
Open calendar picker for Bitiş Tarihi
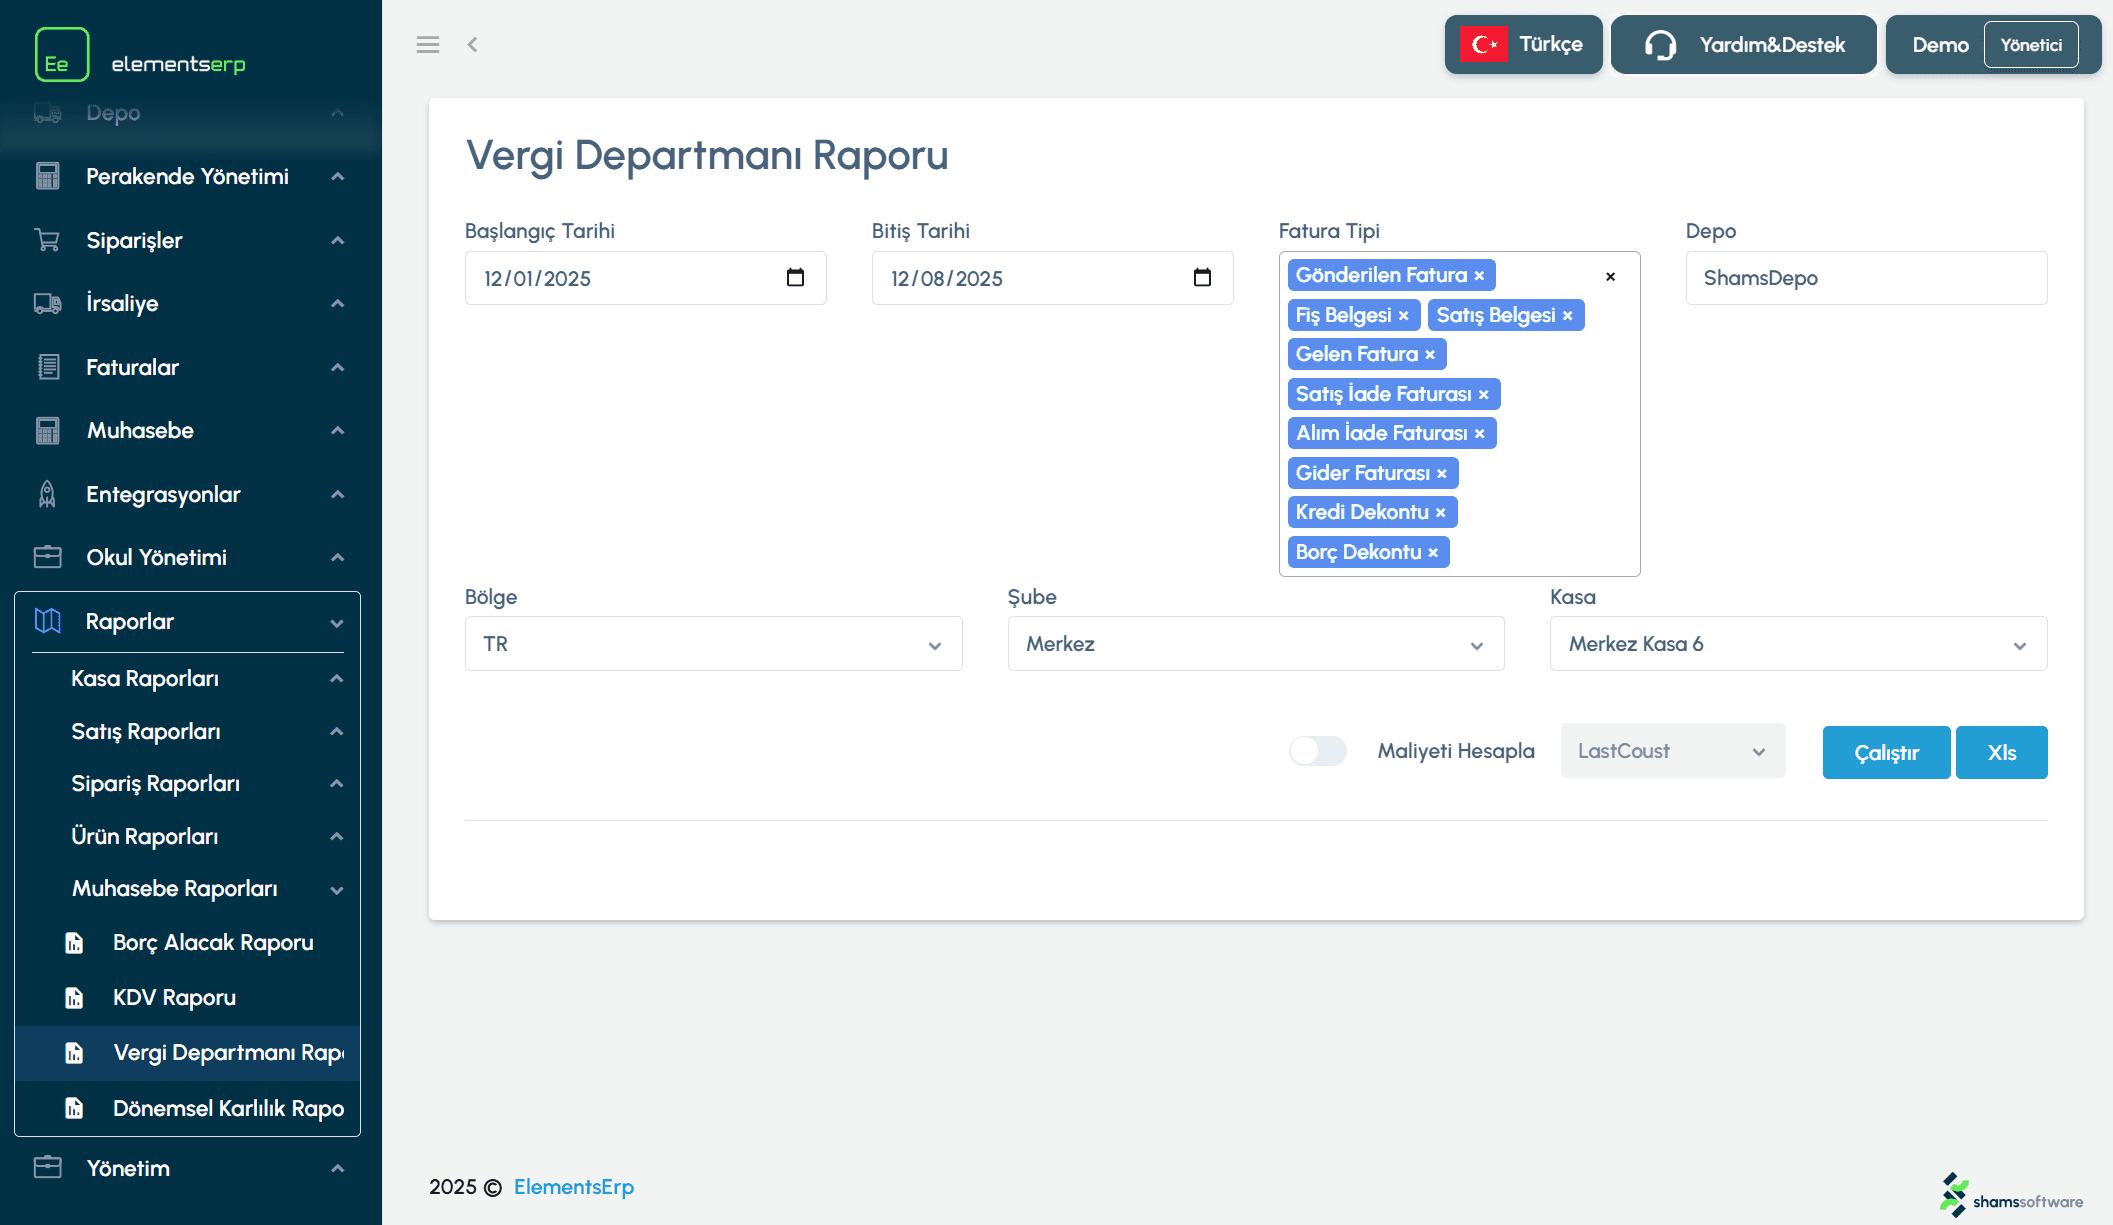1202,277
